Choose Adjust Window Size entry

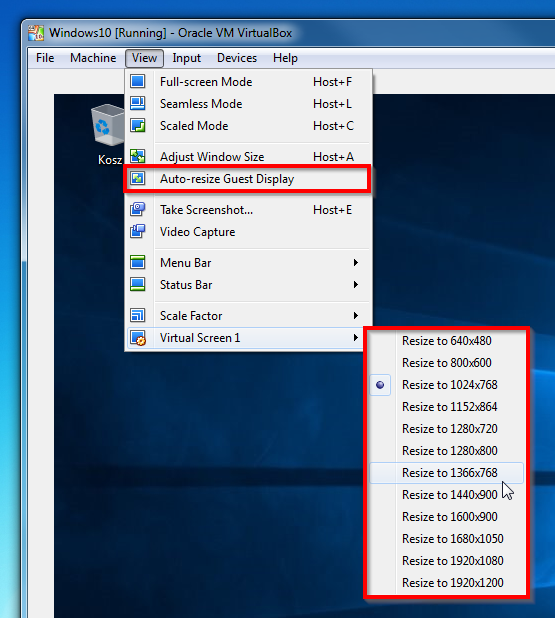point(248,157)
